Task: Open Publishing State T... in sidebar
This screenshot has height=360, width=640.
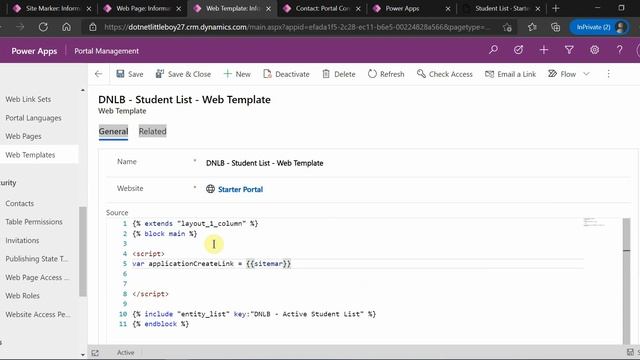Action: 37,259
